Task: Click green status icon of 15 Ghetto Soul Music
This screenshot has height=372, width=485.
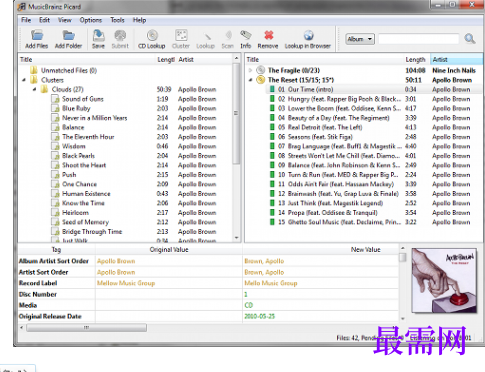Action: pos(272,222)
